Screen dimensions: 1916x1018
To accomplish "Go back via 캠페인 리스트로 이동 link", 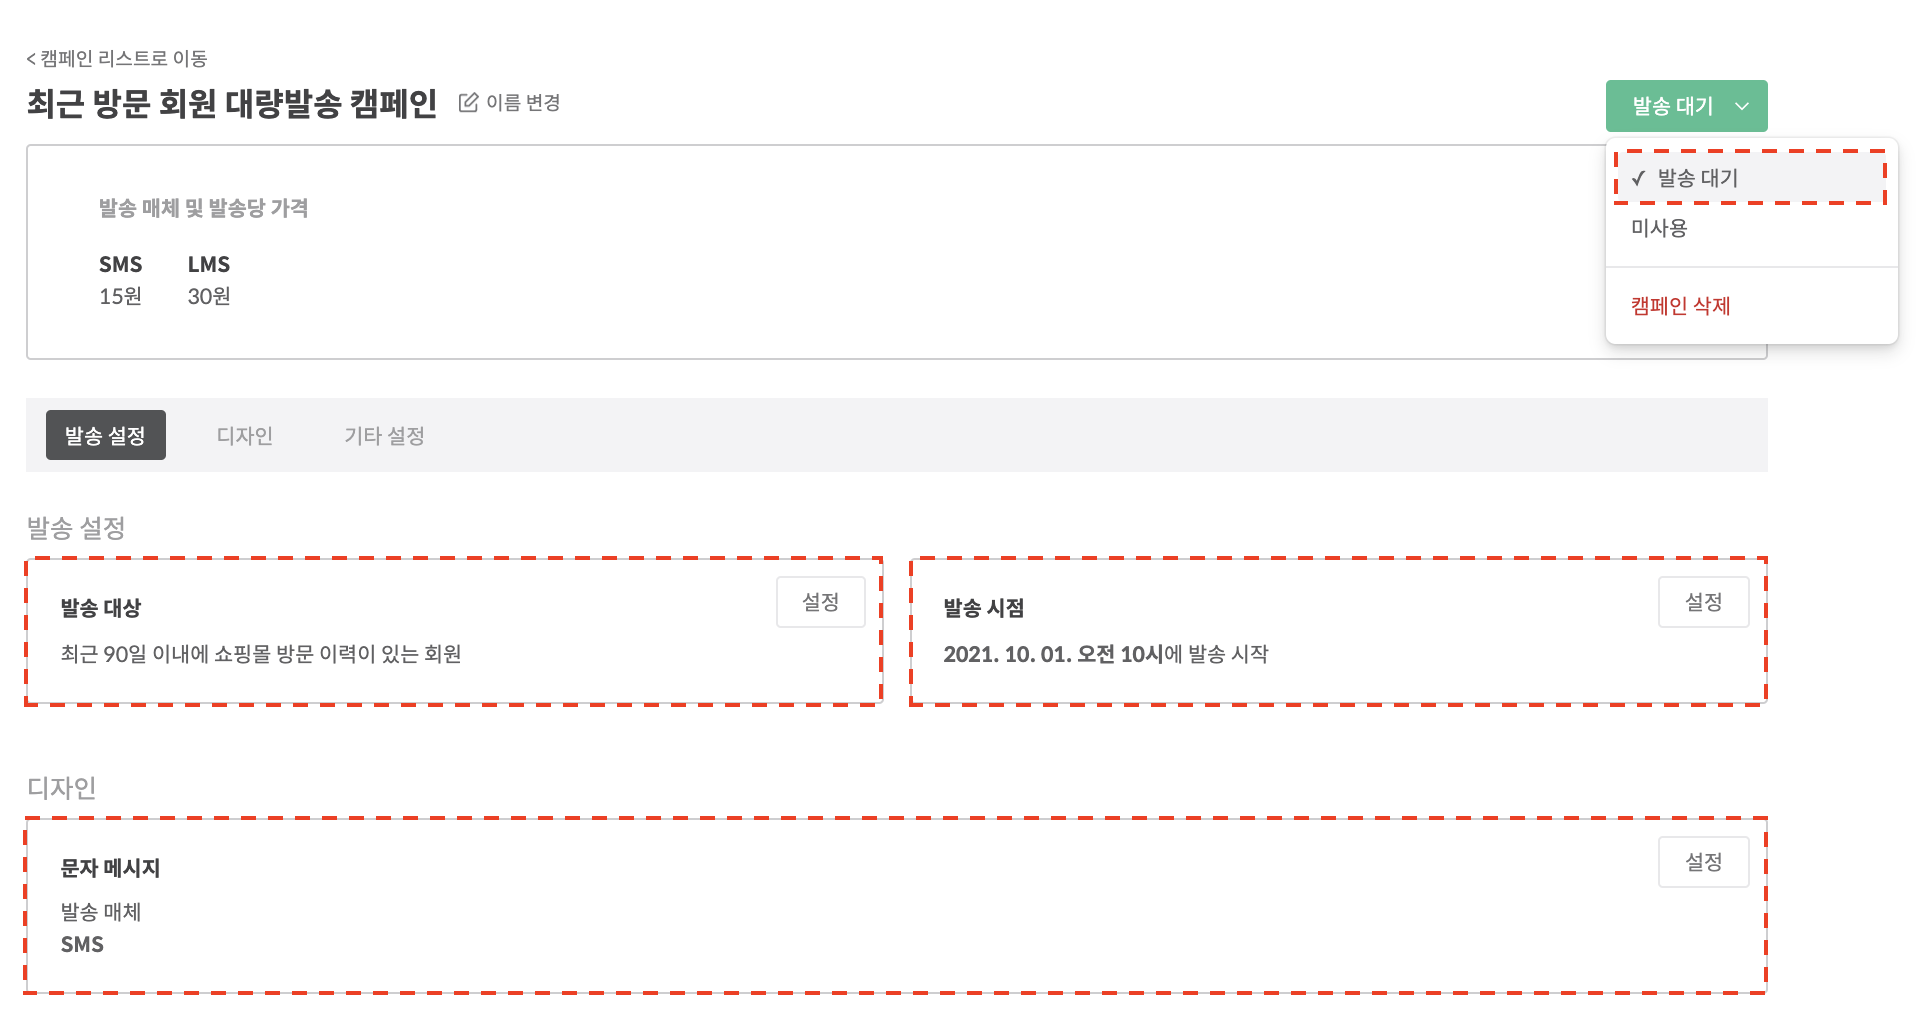I will coord(117,59).
